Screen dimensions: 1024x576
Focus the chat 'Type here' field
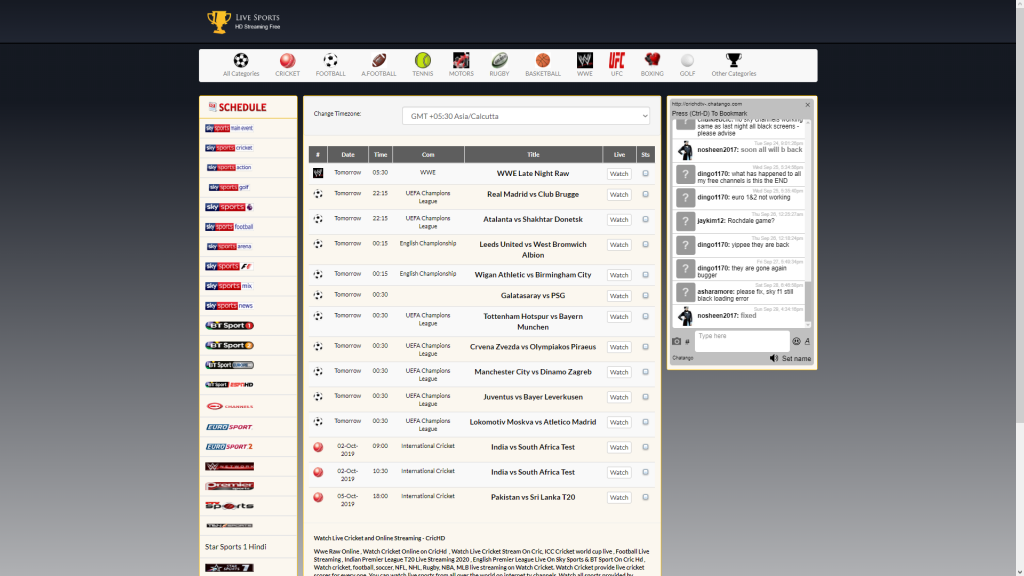[741, 341]
